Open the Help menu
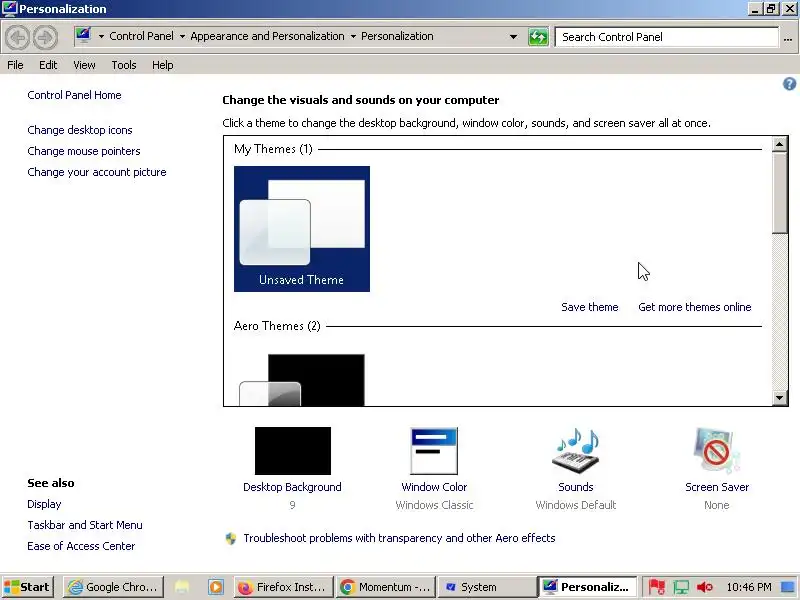 pos(163,65)
